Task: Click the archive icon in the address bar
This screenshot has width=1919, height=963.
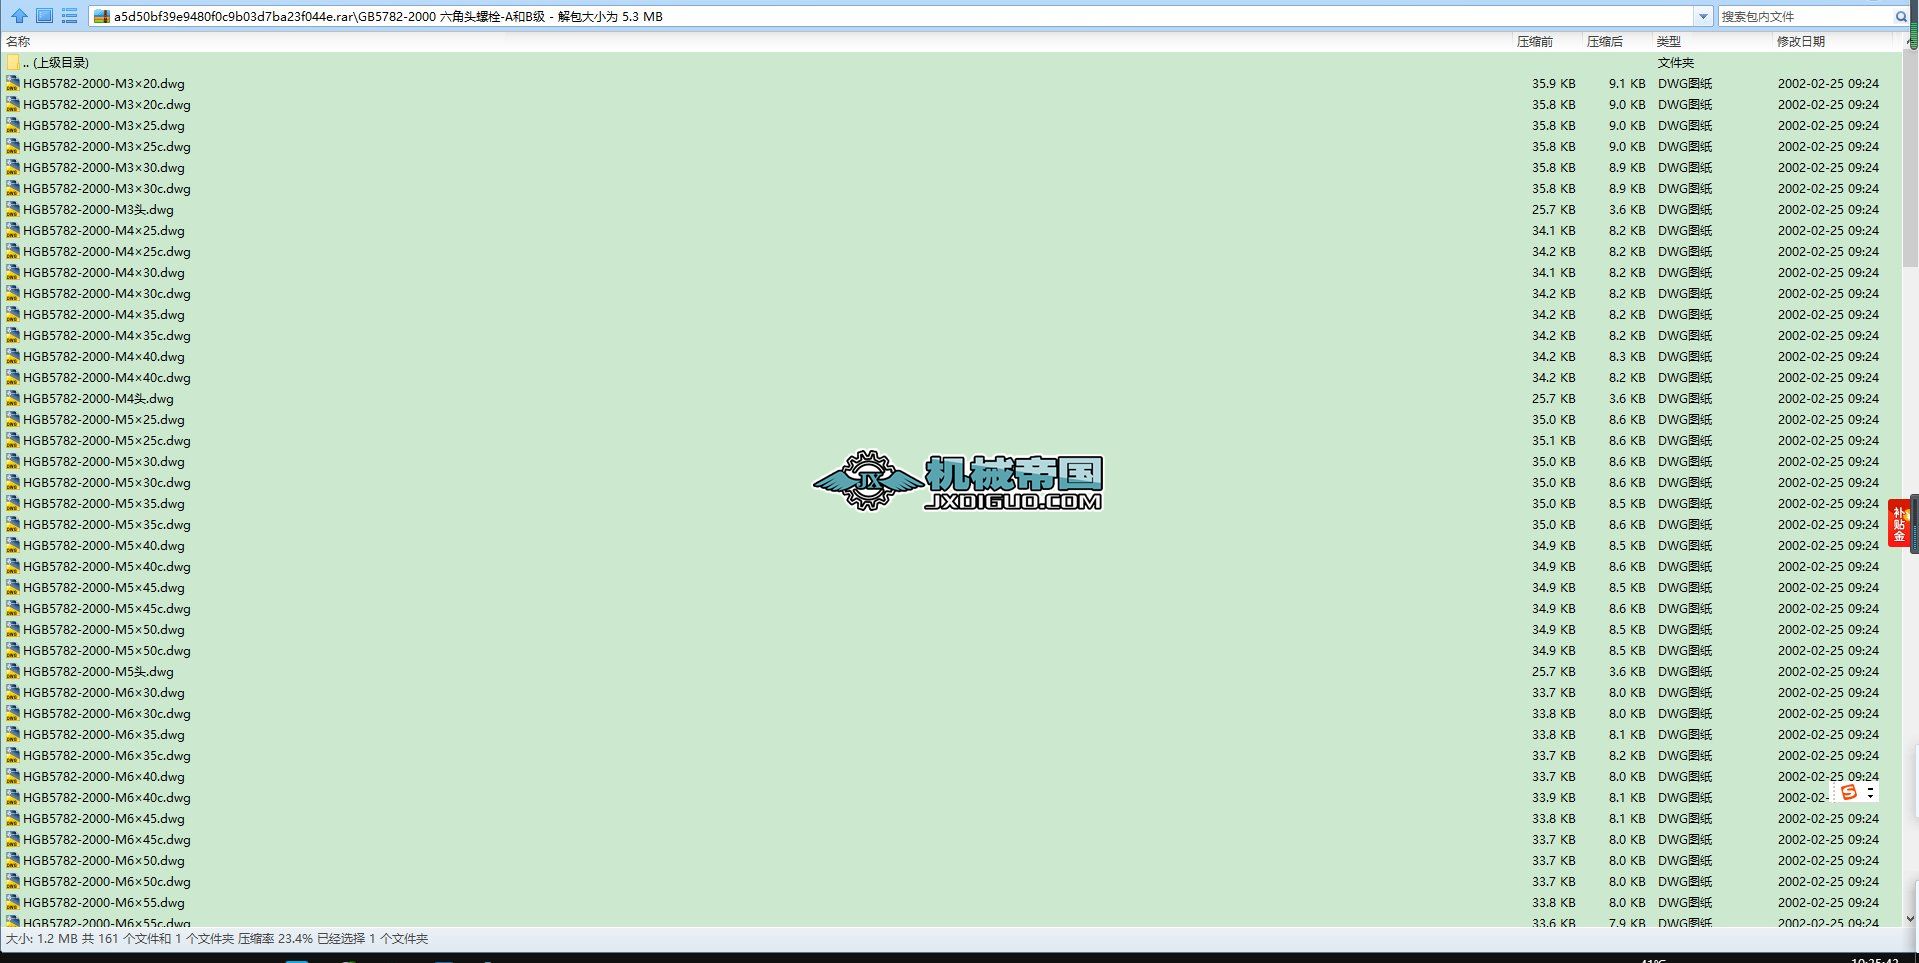Action: coord(101,16)
